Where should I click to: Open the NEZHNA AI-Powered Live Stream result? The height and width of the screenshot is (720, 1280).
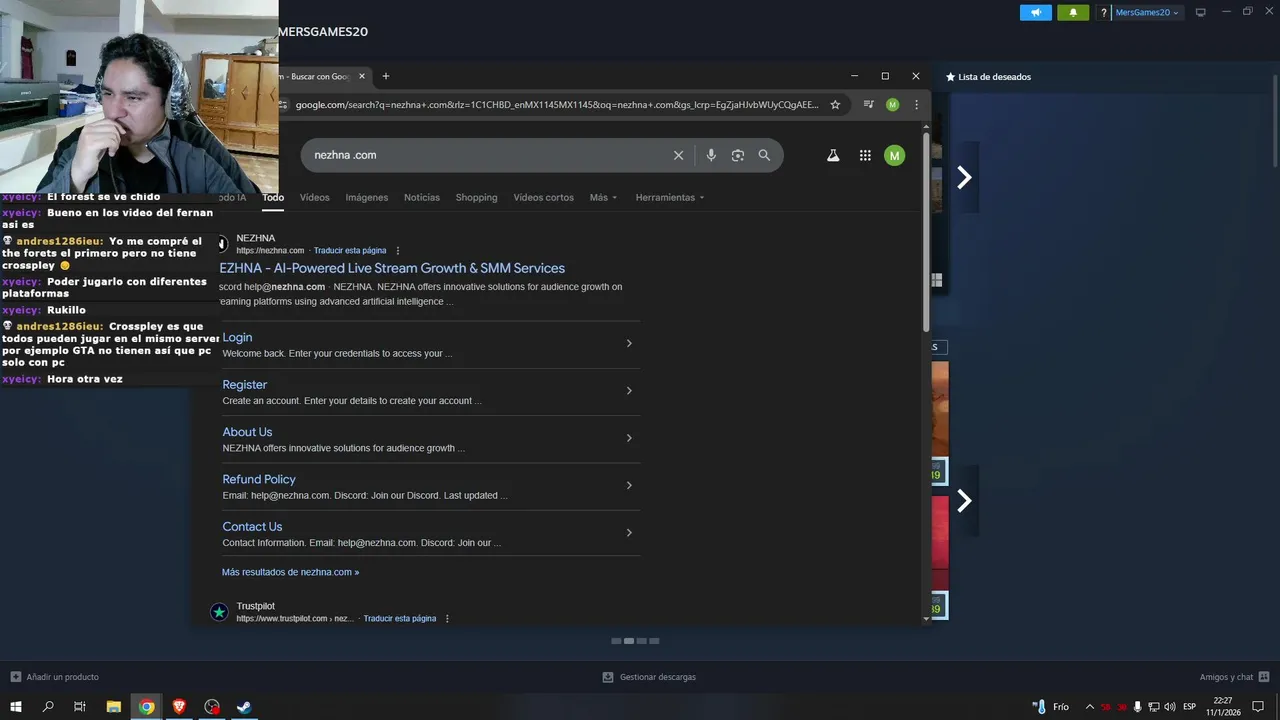392,268
